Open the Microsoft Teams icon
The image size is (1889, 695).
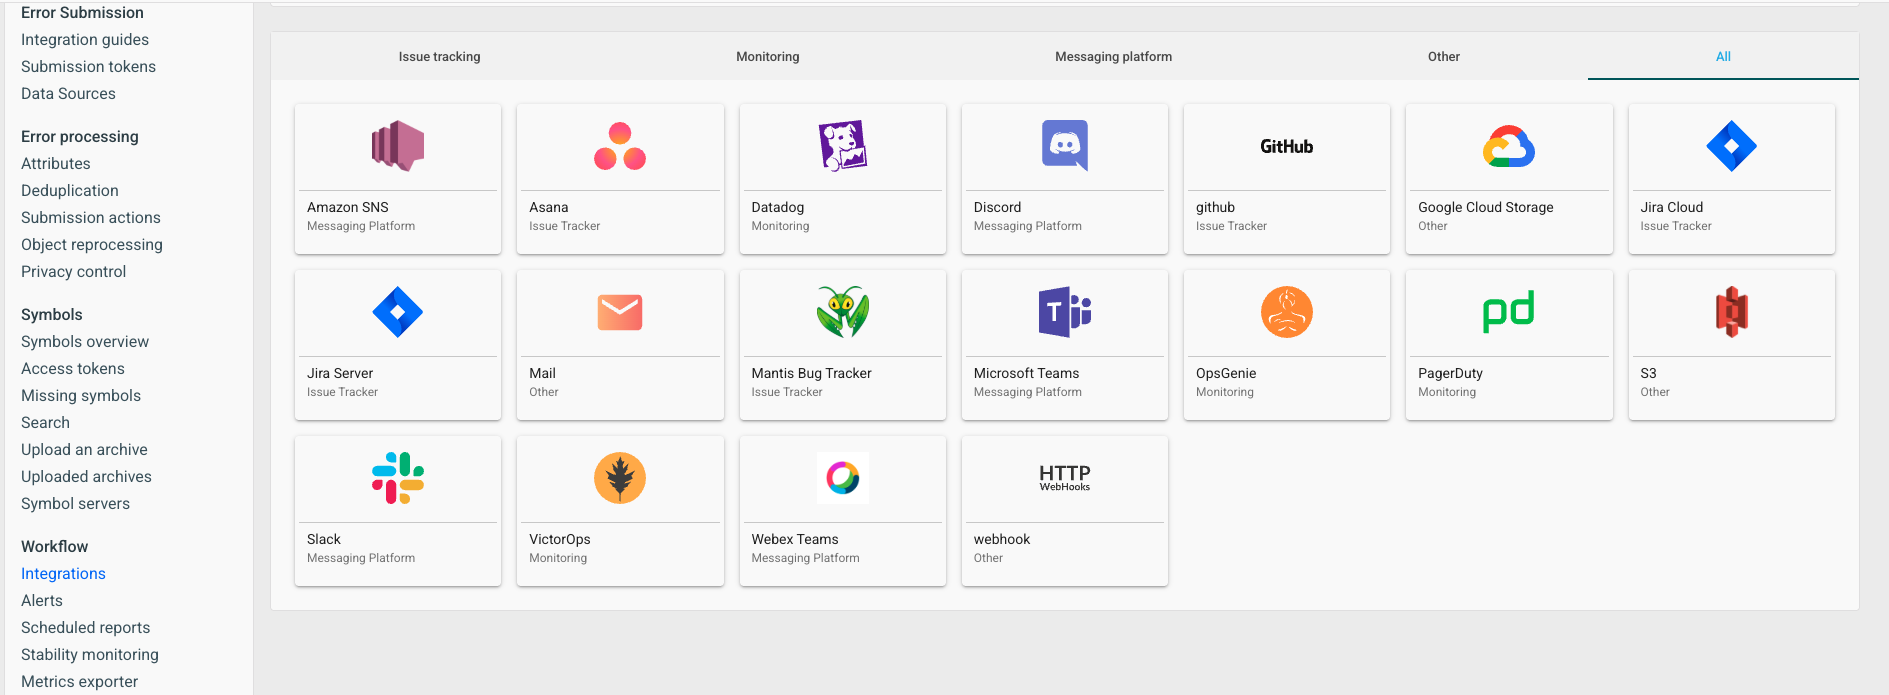pyautogui.click(x=1064, y=312)
